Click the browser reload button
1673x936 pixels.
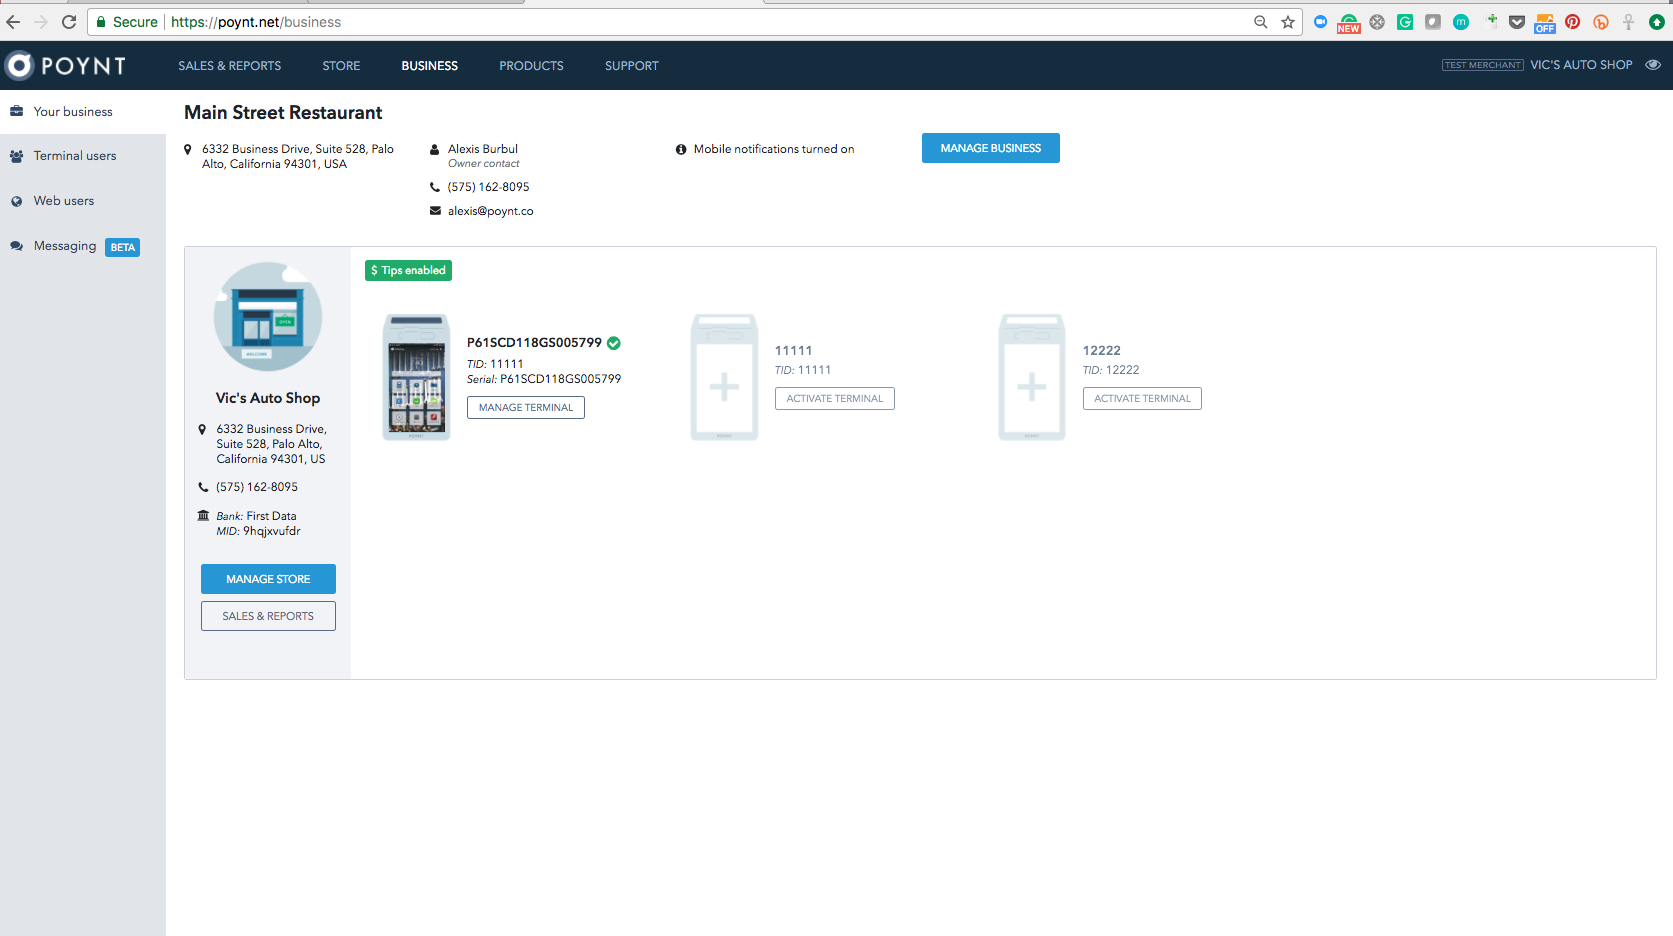tap(69, 22)
